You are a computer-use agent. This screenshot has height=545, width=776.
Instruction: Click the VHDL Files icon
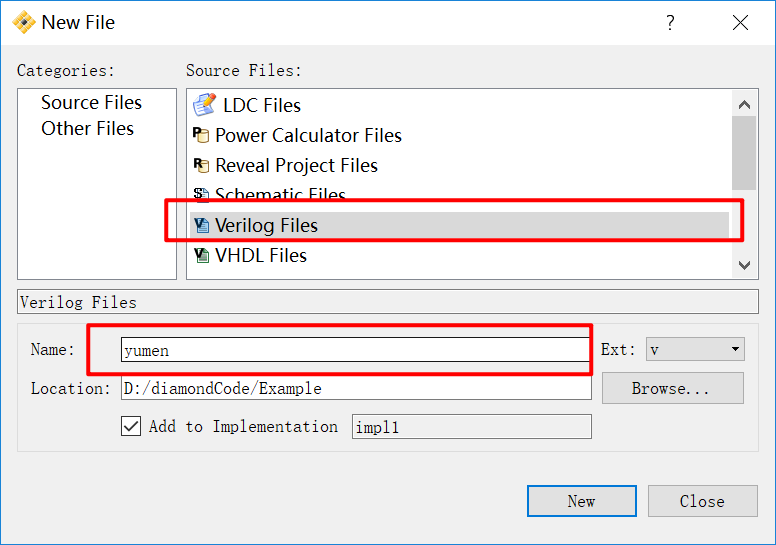[x=201, y=255]
